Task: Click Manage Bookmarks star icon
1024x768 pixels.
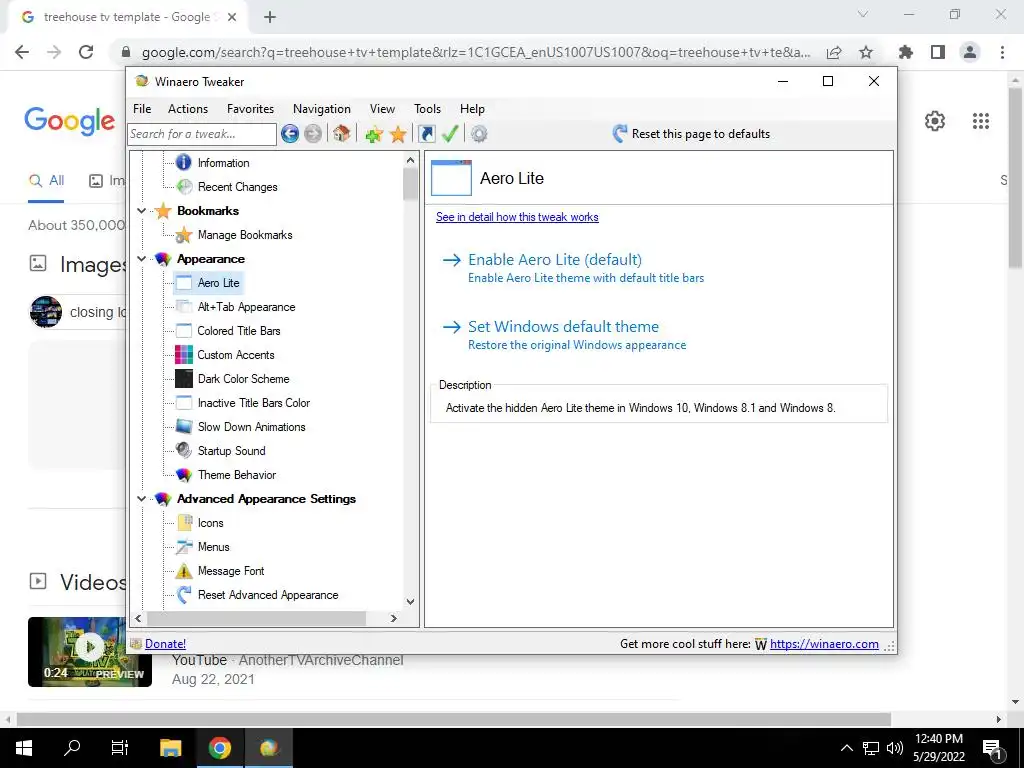Action: [184, 235]
